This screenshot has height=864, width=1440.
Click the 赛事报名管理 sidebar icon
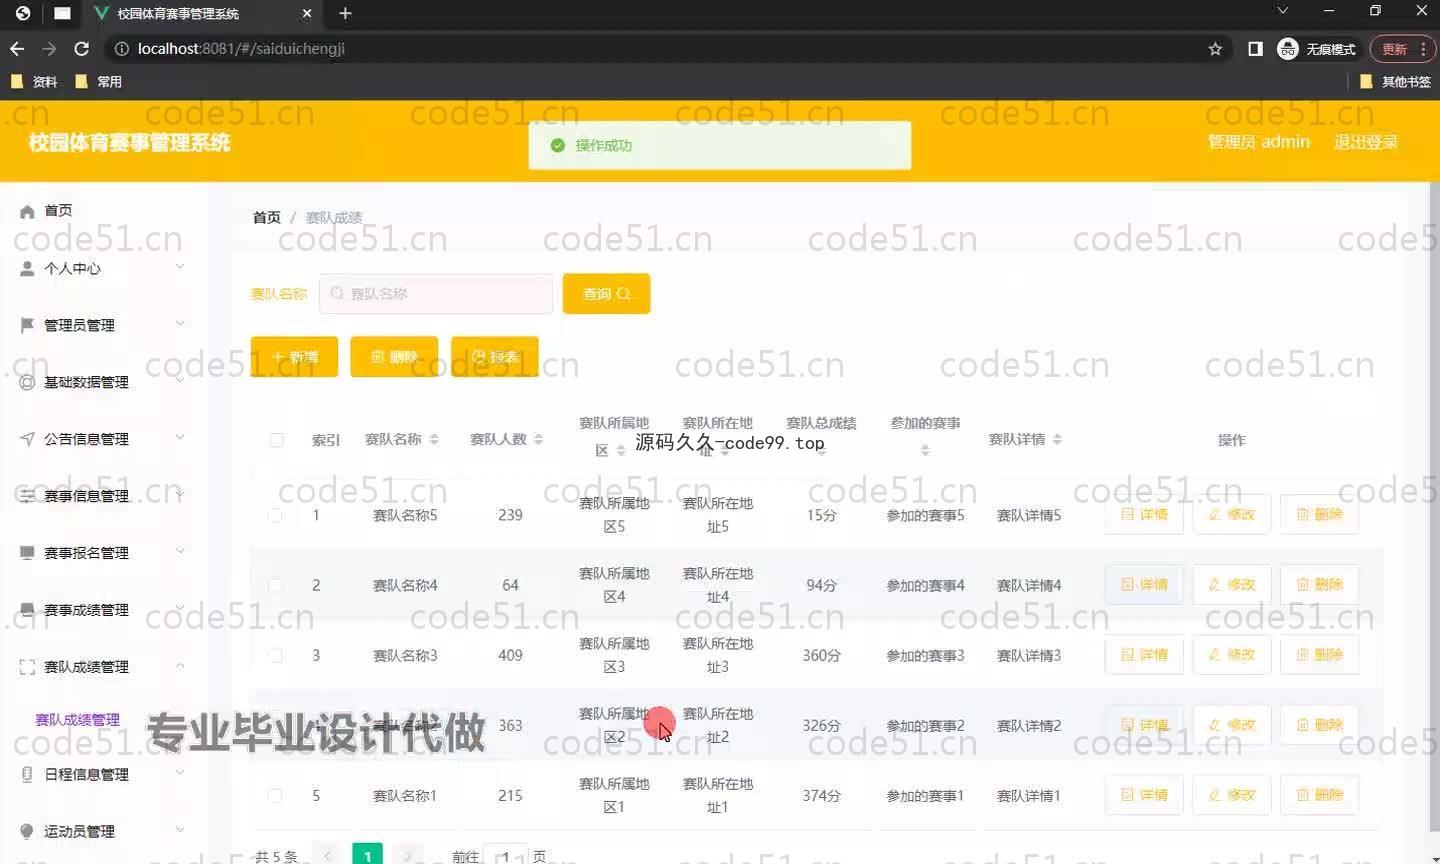click(27, 552)
